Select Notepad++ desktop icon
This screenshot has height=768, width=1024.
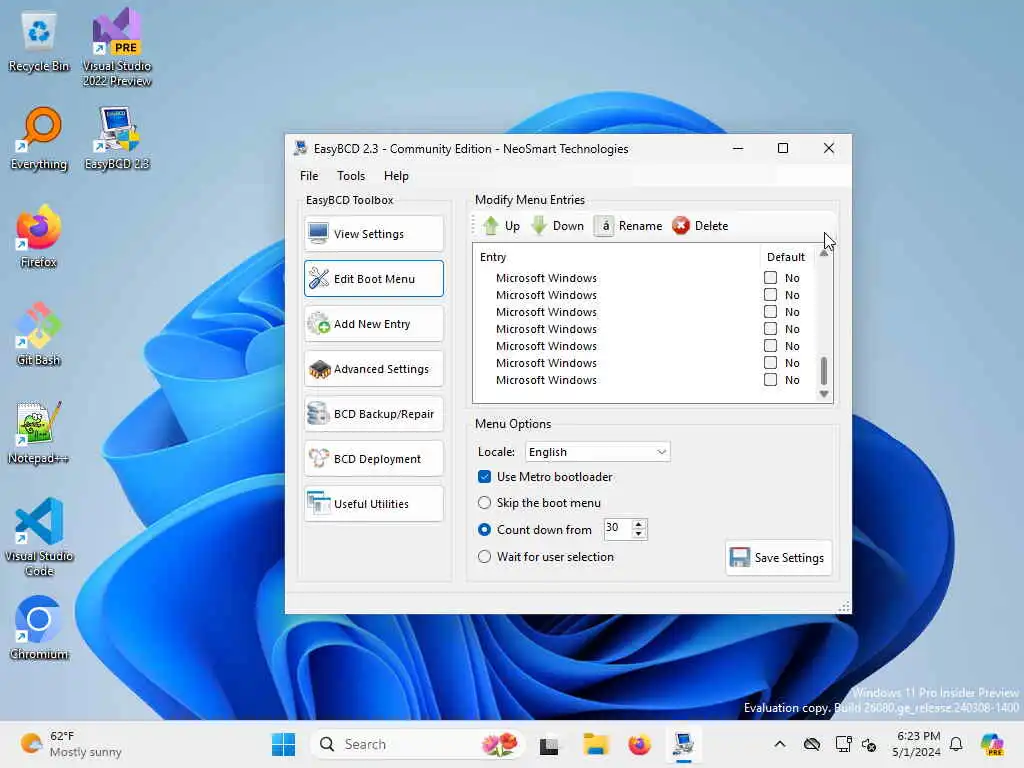pos(39,432)
